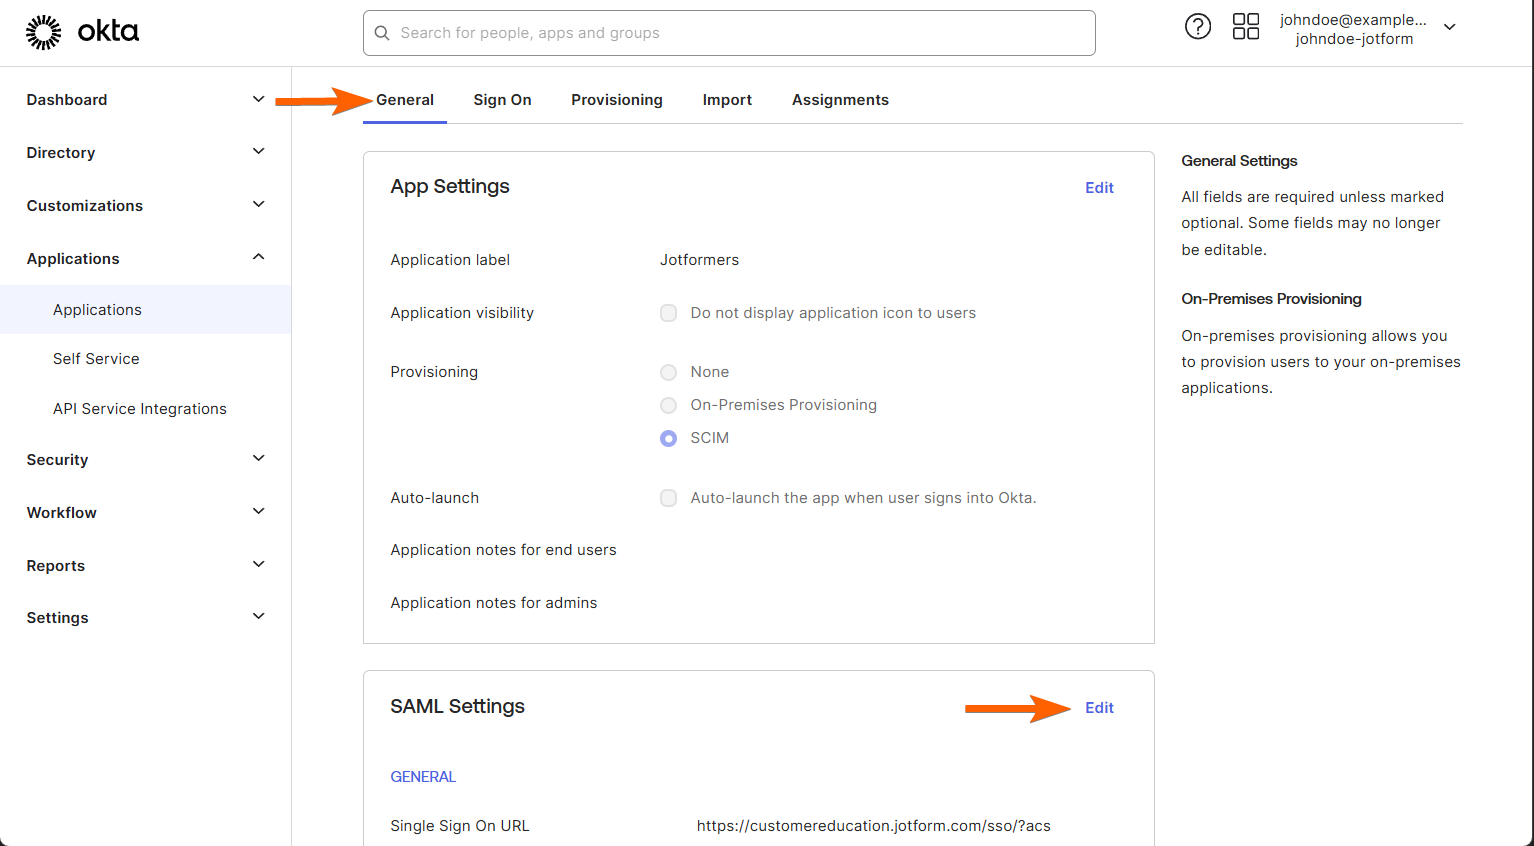Open the help question mark icon

(x=1197, y=27)
